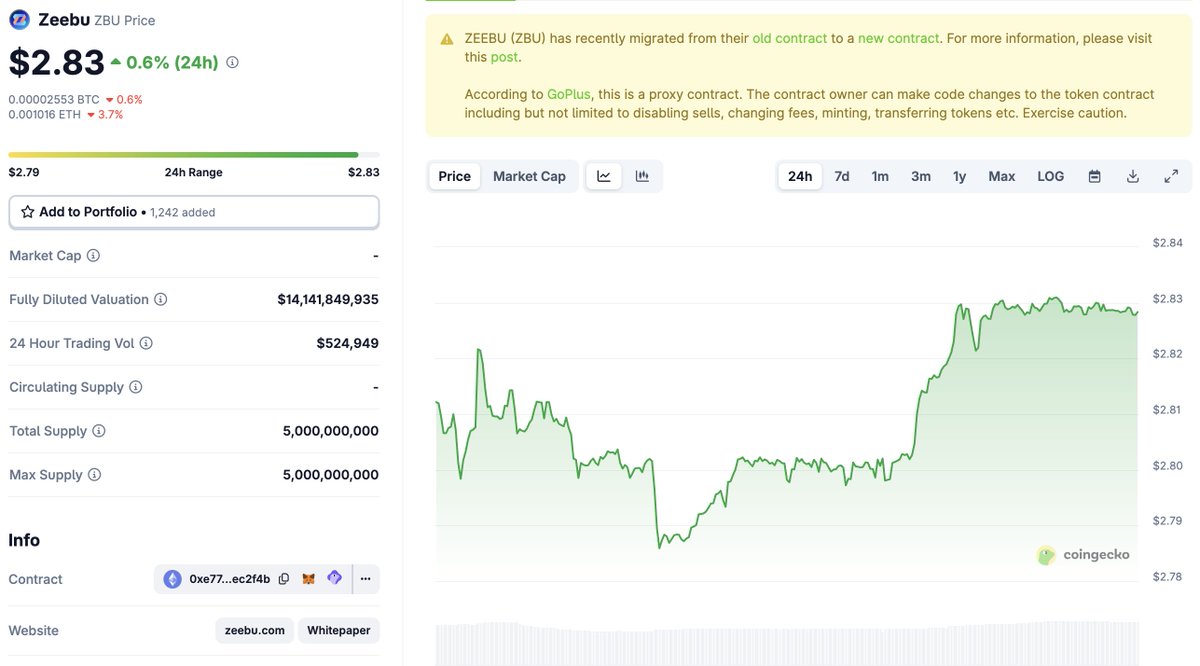Visit the zeebu.com website button
Viewport: 1200px width, 666px height.
click(255, 630)
